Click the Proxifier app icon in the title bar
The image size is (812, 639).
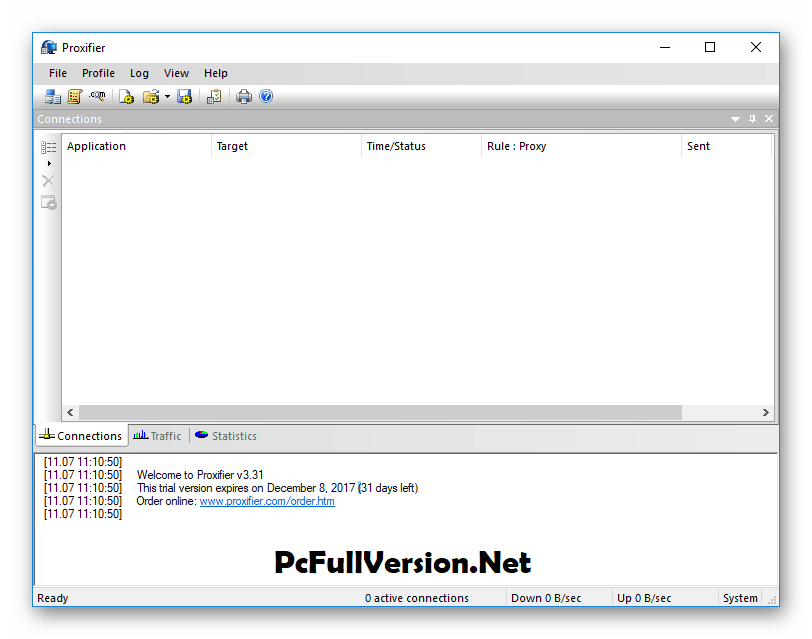[x=49, y=48]
